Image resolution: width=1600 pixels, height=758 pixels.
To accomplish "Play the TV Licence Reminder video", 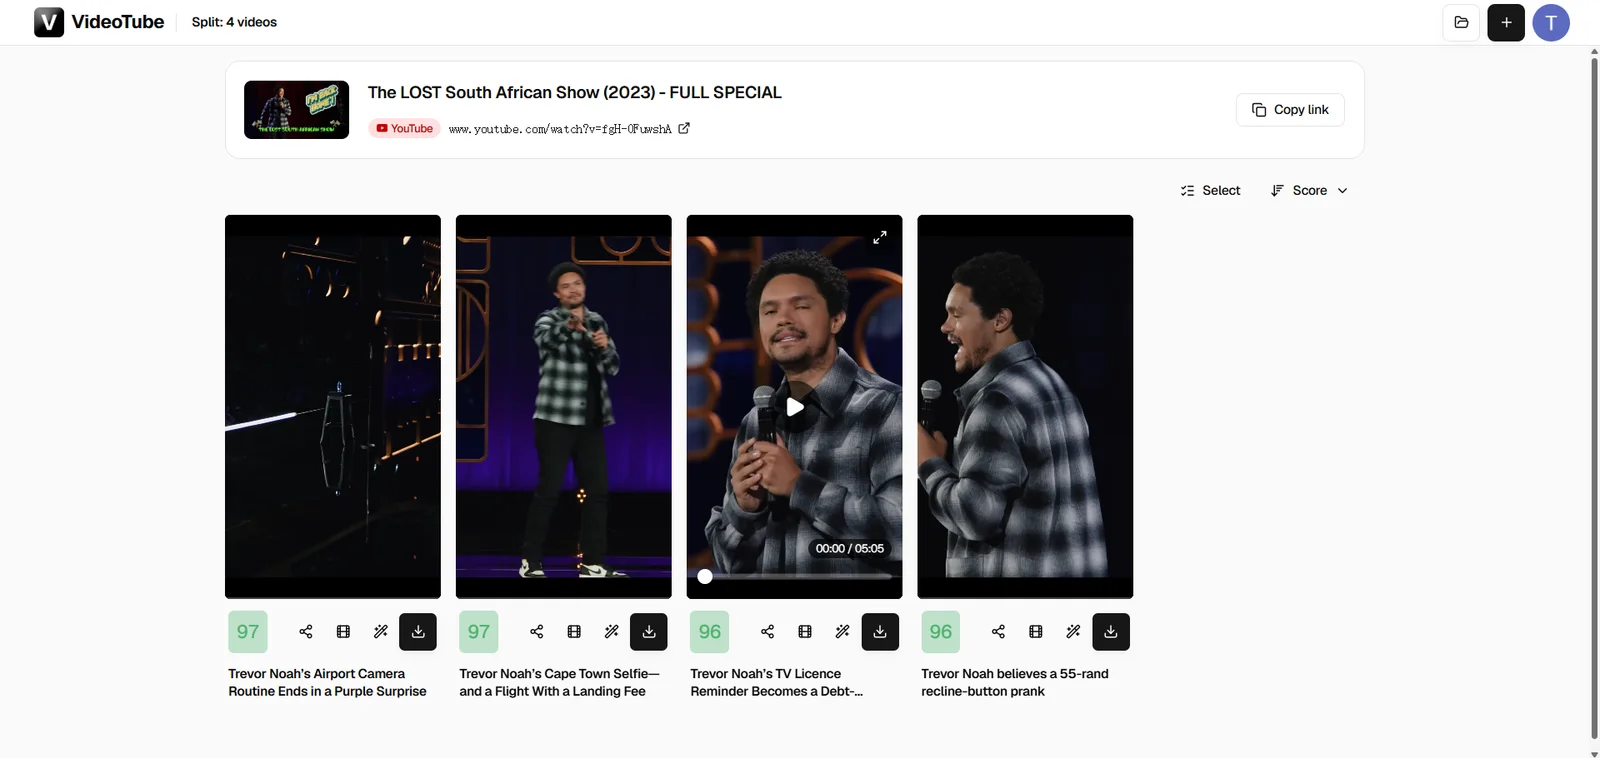I will (795, 407).
